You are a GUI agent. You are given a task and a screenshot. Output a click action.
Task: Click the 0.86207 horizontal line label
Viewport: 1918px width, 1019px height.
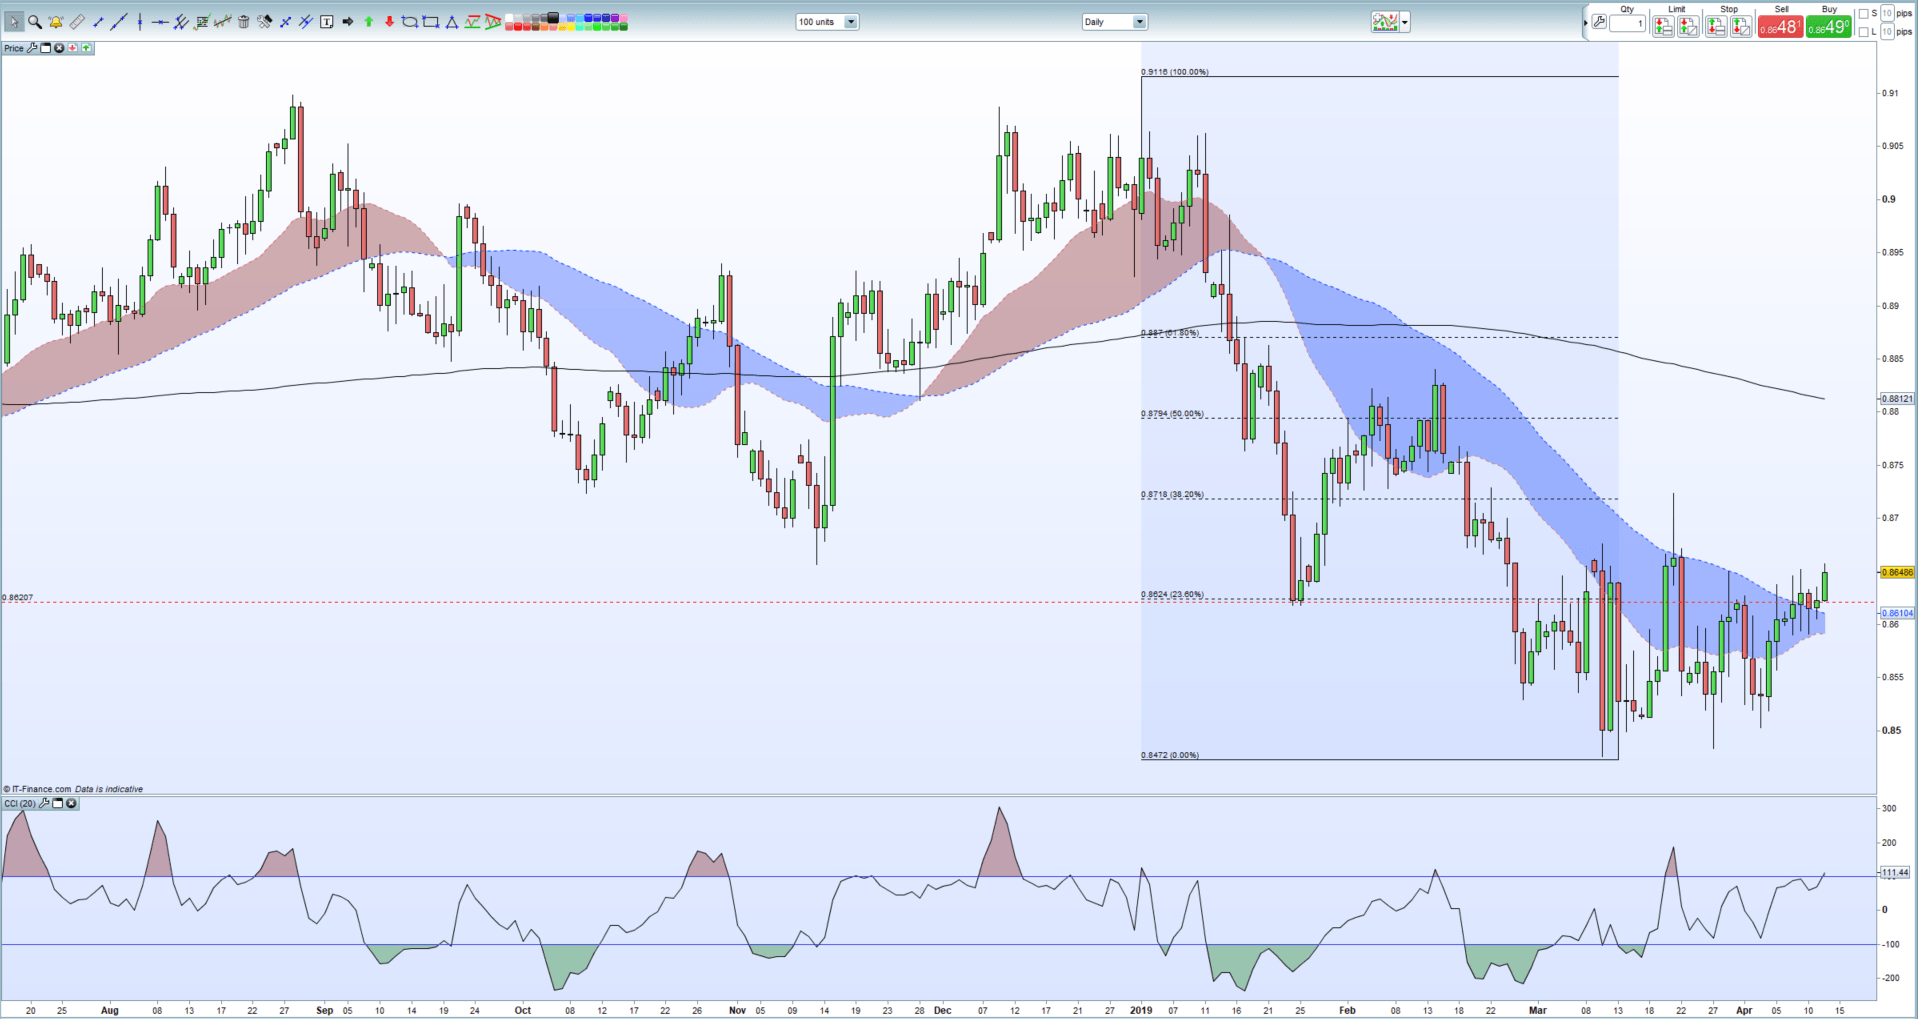17,597
